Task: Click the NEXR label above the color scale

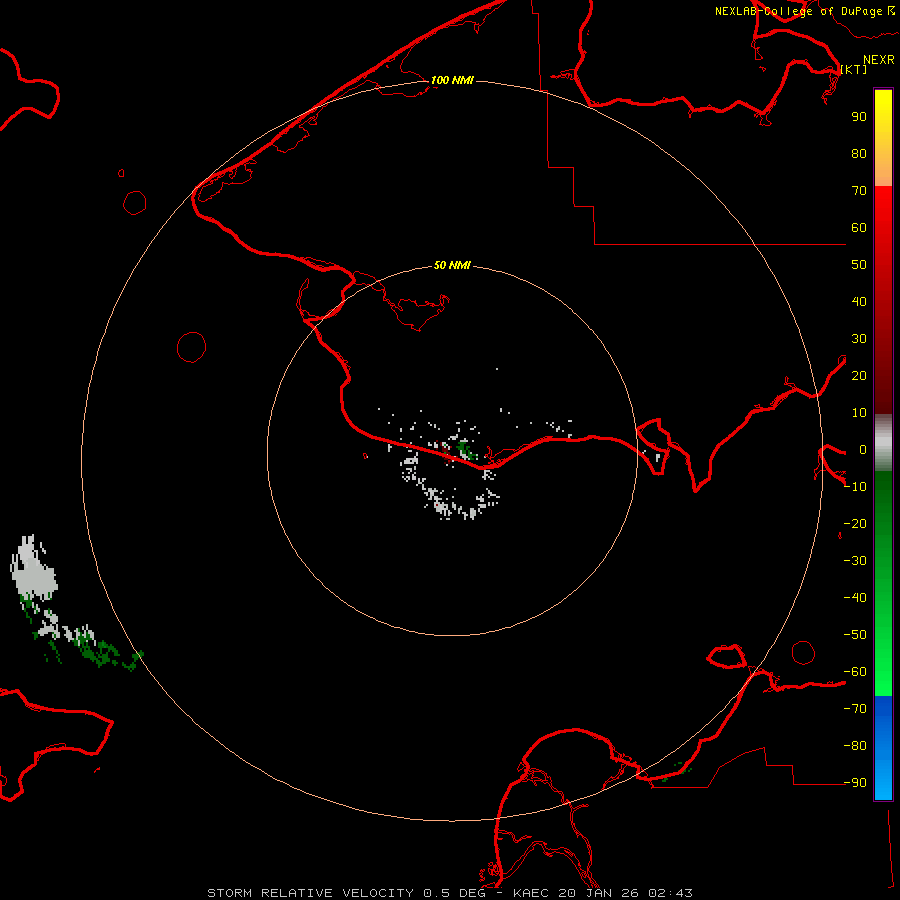Action: [x=879, y=60]
